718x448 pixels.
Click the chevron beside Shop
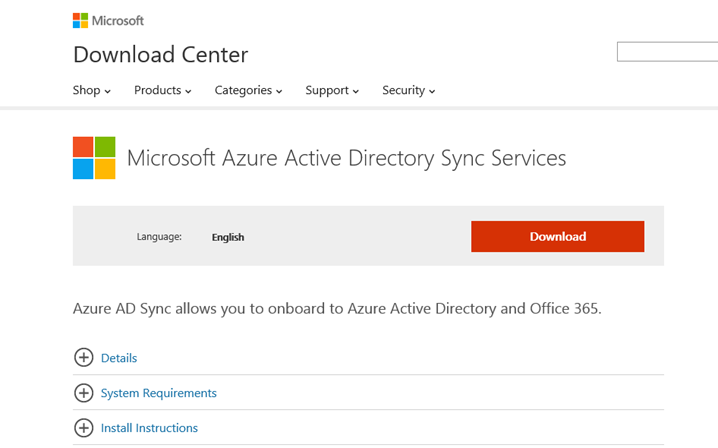click(x=108, y=91)
